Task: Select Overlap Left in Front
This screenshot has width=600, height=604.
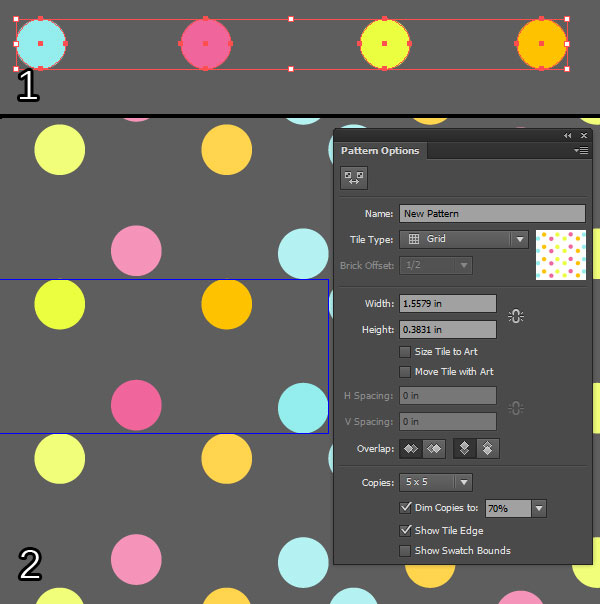Action: click(x=411, y=449)
